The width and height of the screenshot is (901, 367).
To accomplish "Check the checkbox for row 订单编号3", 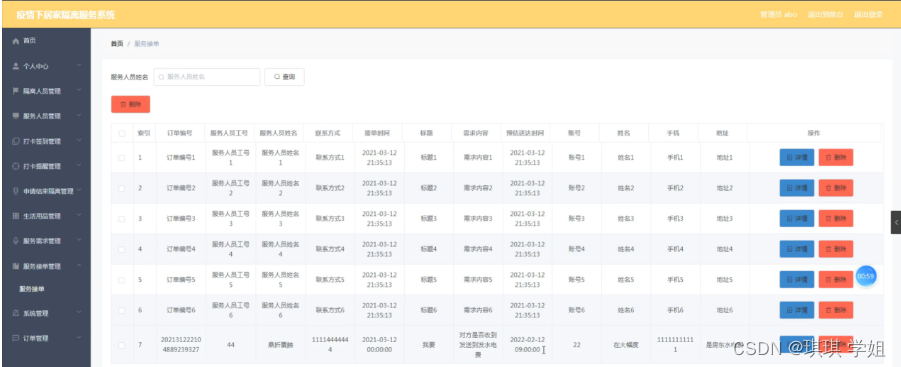I will [121, 219].
